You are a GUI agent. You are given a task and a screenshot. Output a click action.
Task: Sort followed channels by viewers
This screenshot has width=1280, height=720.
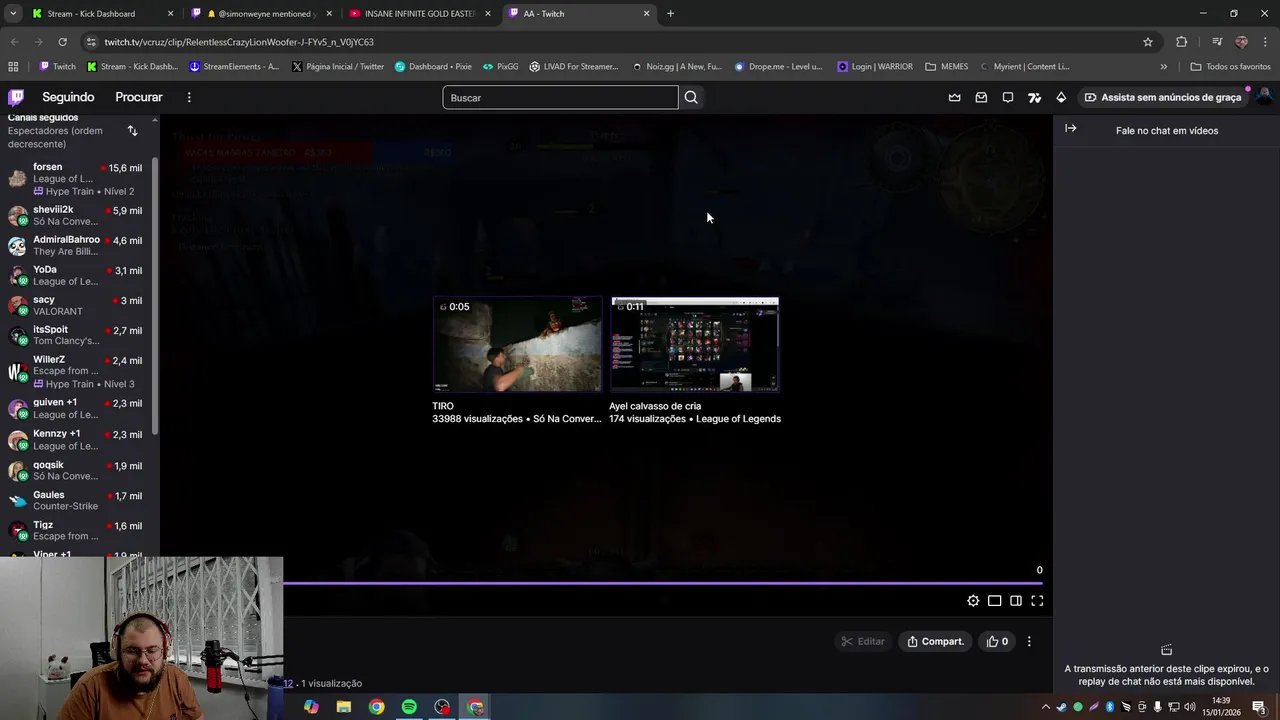(132, 131)
